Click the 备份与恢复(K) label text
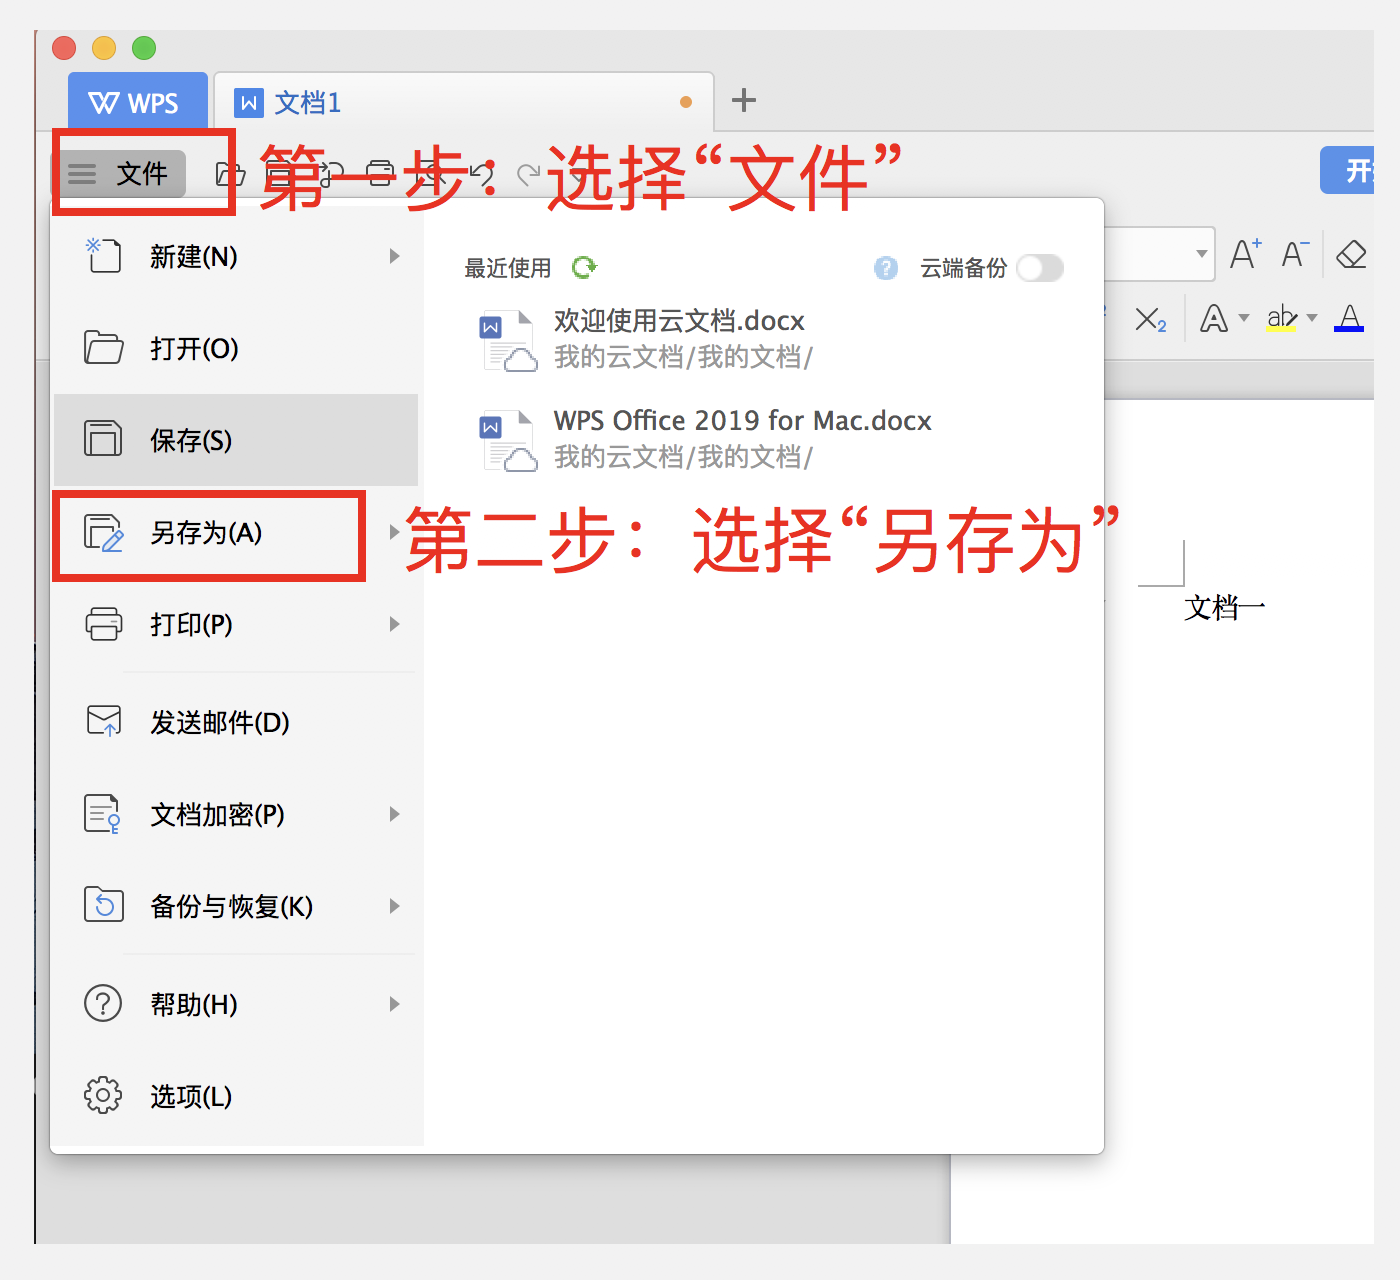 231,906
